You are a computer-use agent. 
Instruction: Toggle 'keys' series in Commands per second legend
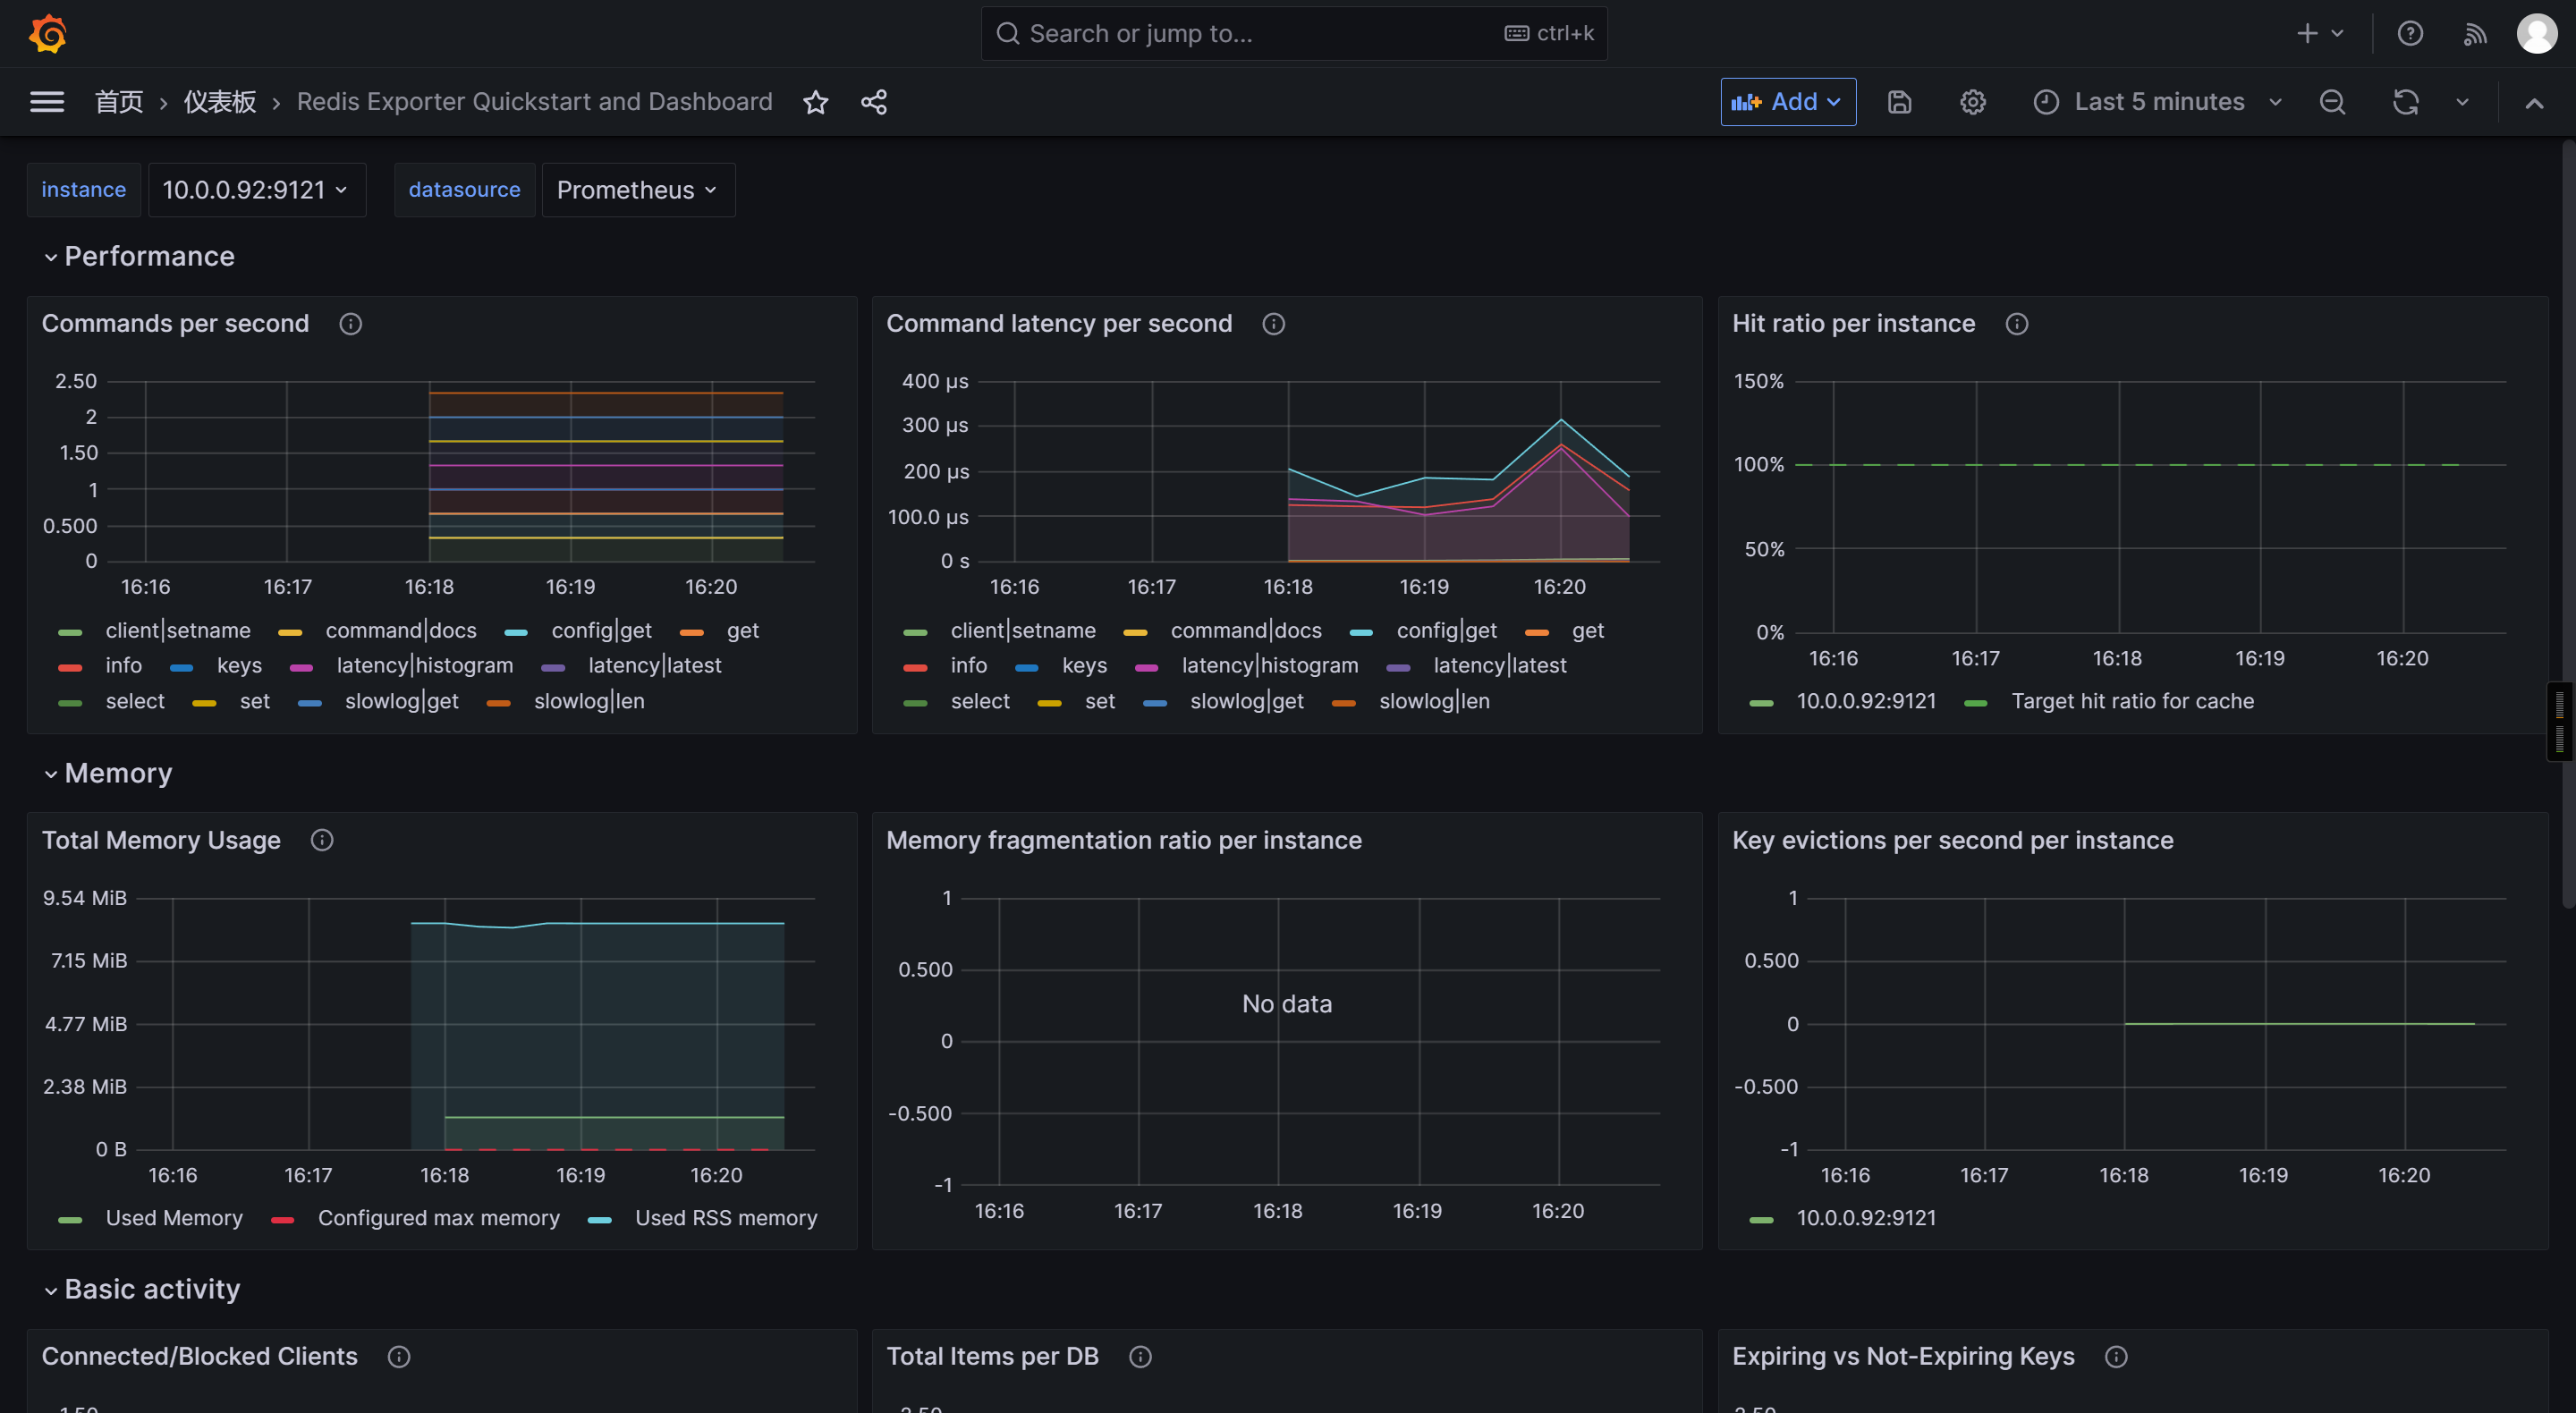(238, 665)
